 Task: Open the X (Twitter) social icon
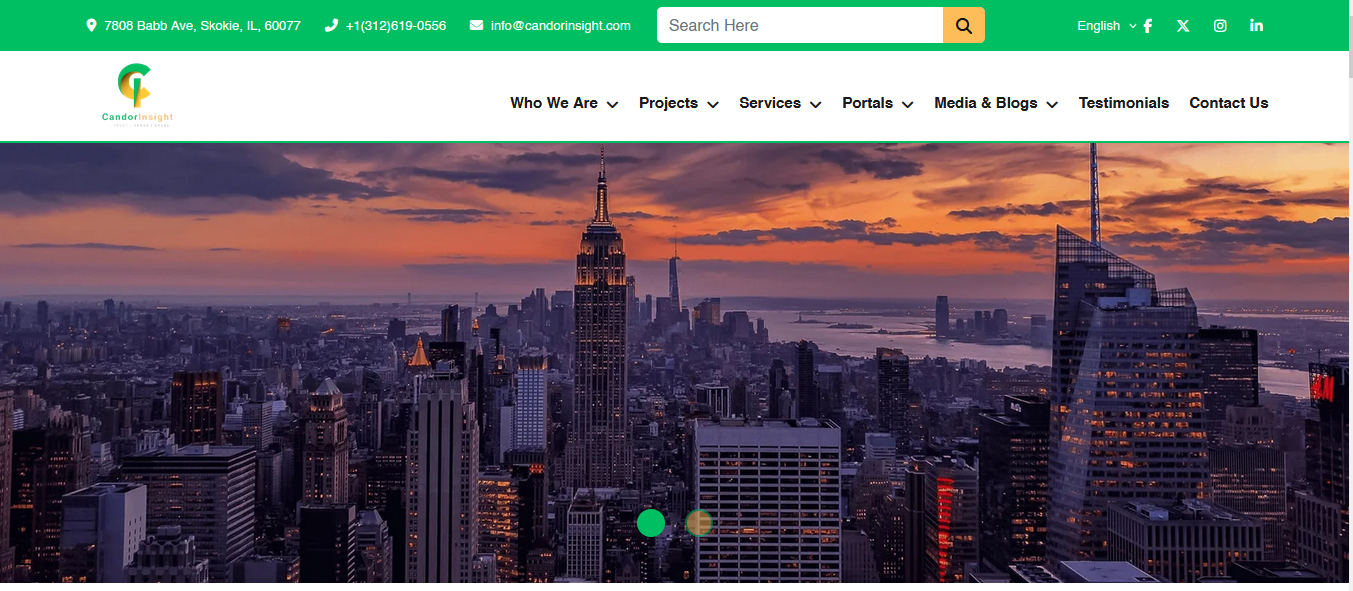(x=1183, y=26)
